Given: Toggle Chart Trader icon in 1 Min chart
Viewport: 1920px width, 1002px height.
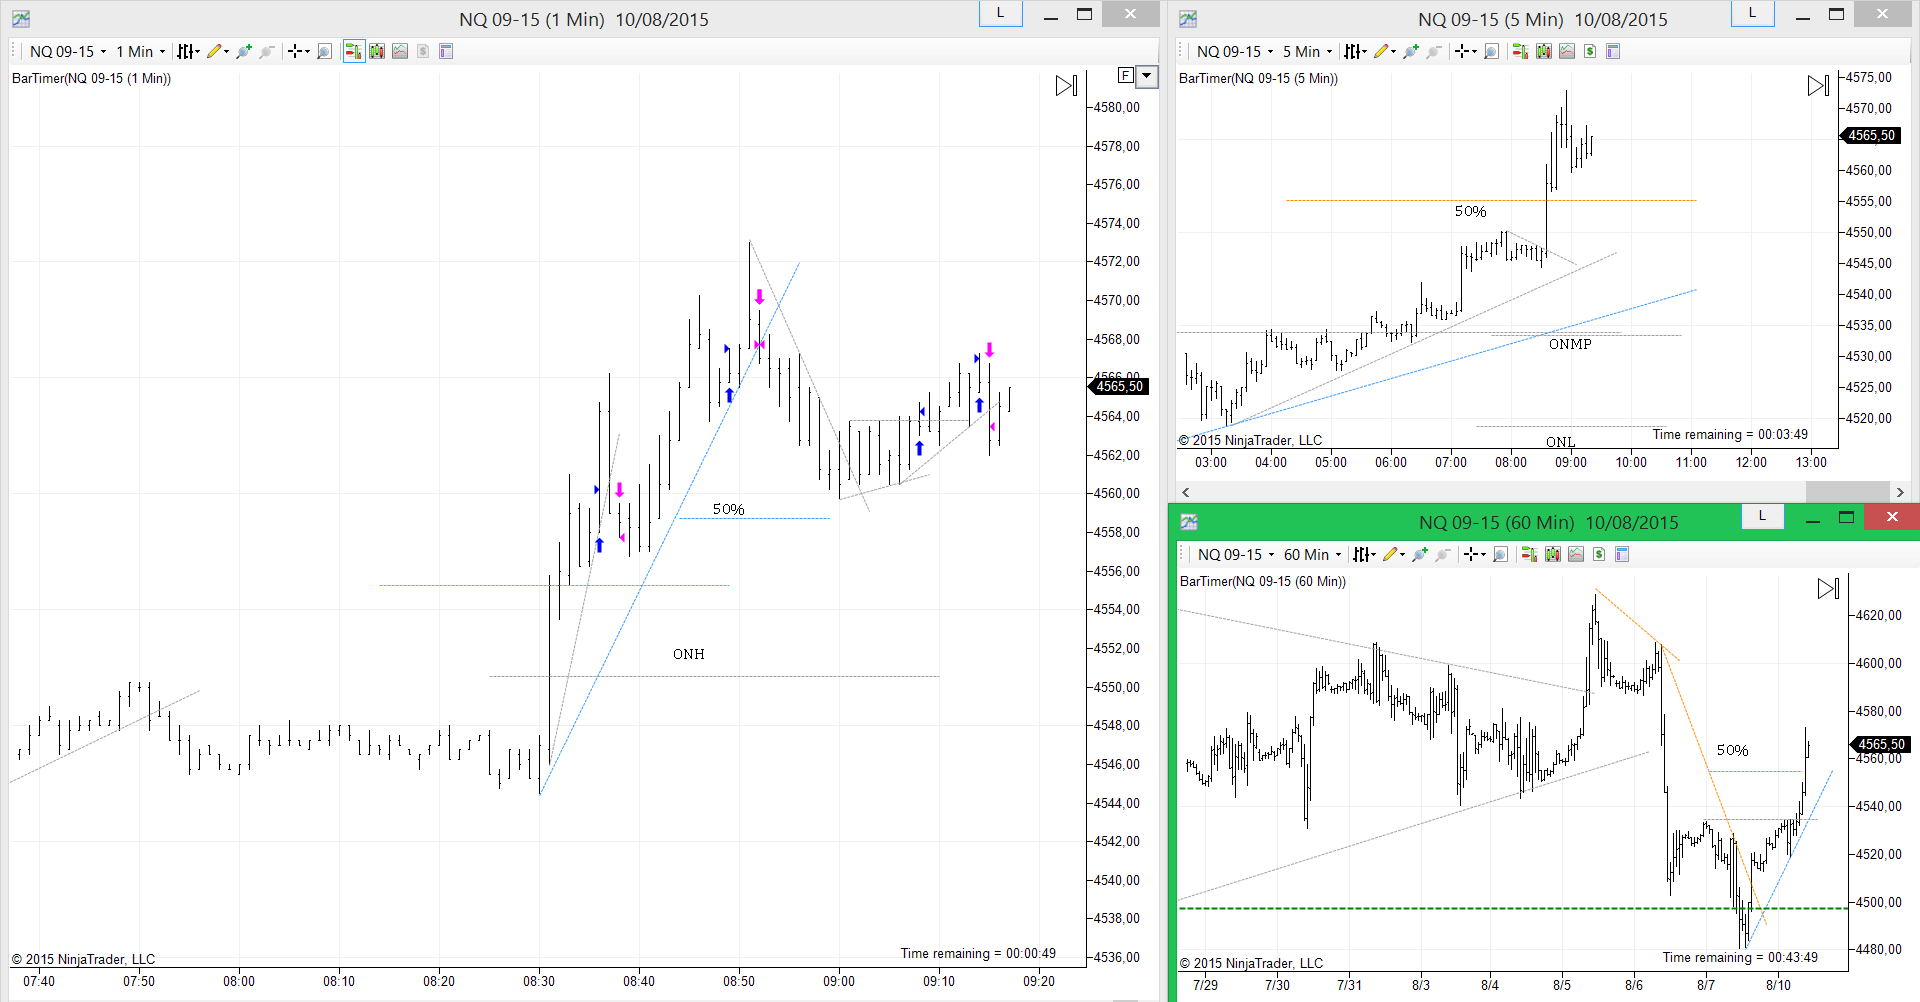Looking at the screenshot, I should coord(353,51).
